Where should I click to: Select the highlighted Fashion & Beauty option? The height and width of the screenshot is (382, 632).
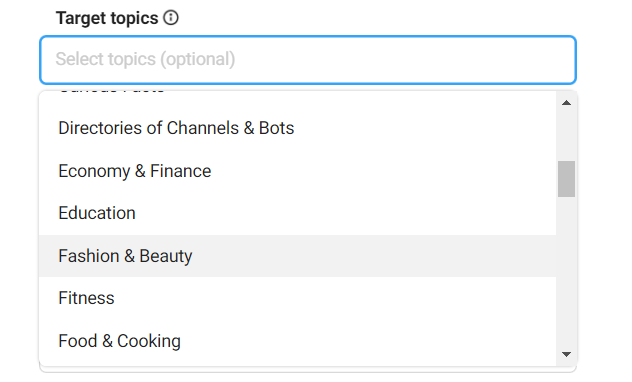coord(297,256)
